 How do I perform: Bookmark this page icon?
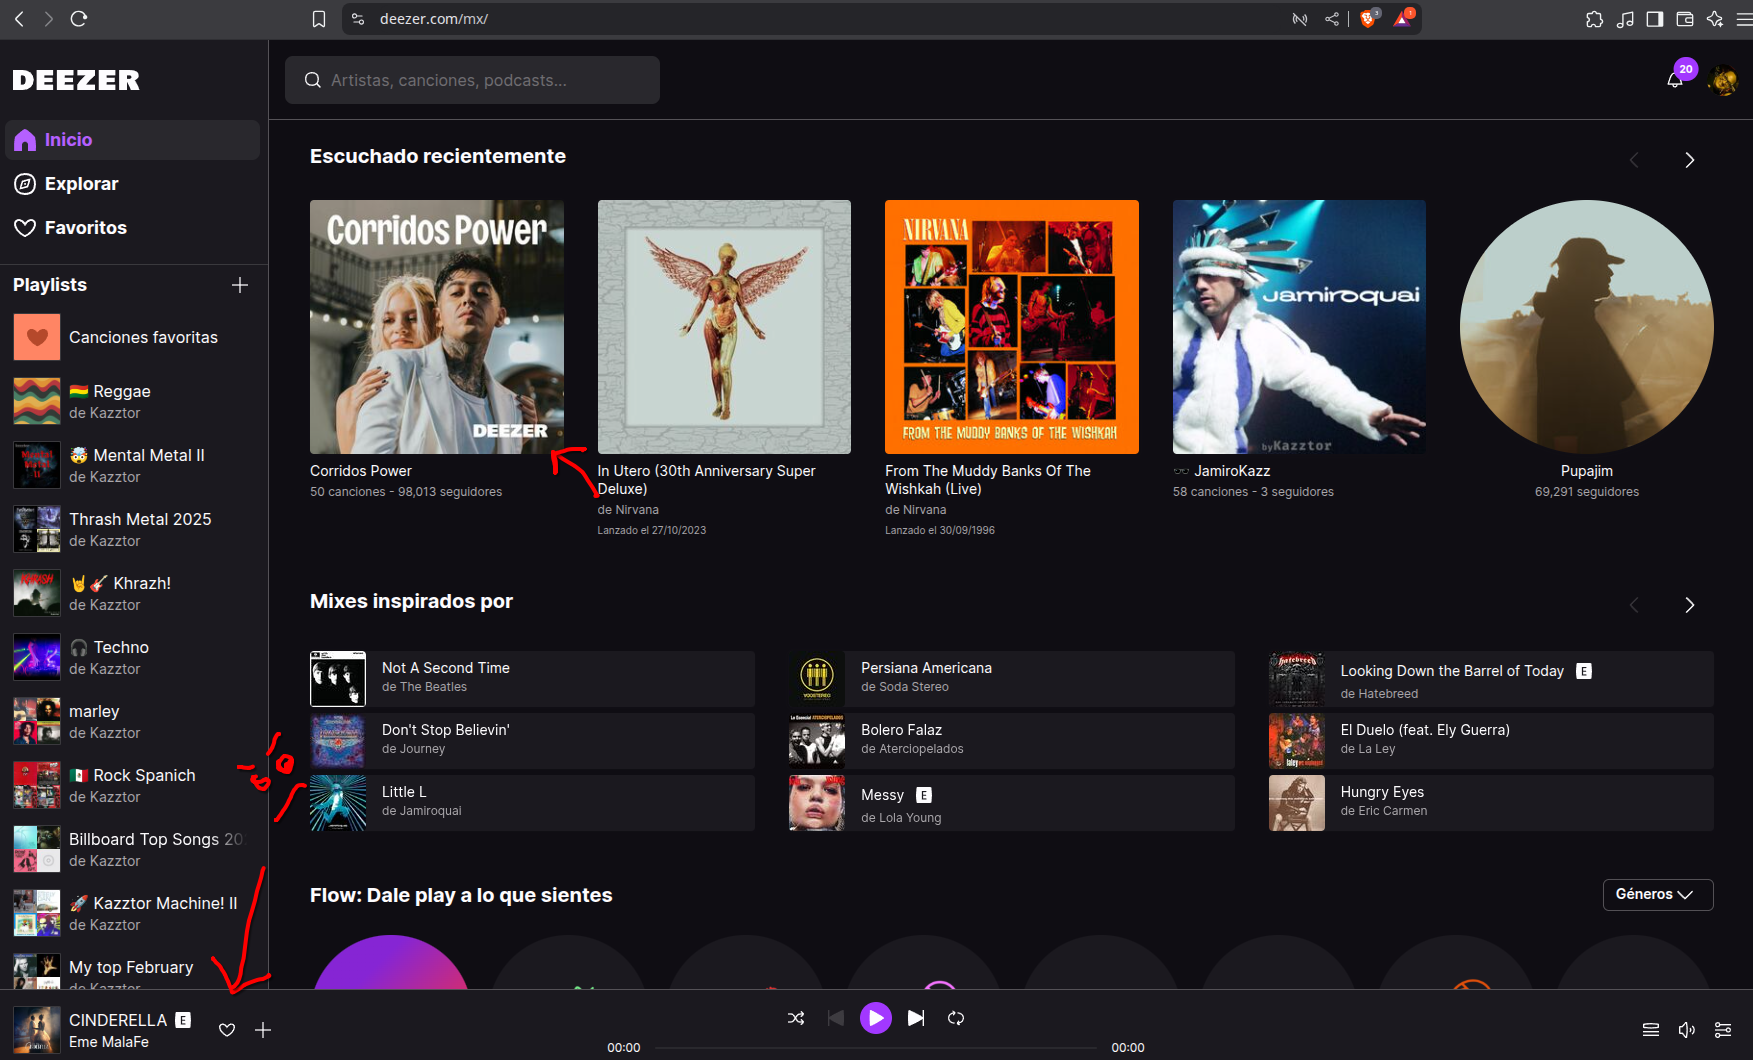319,19
